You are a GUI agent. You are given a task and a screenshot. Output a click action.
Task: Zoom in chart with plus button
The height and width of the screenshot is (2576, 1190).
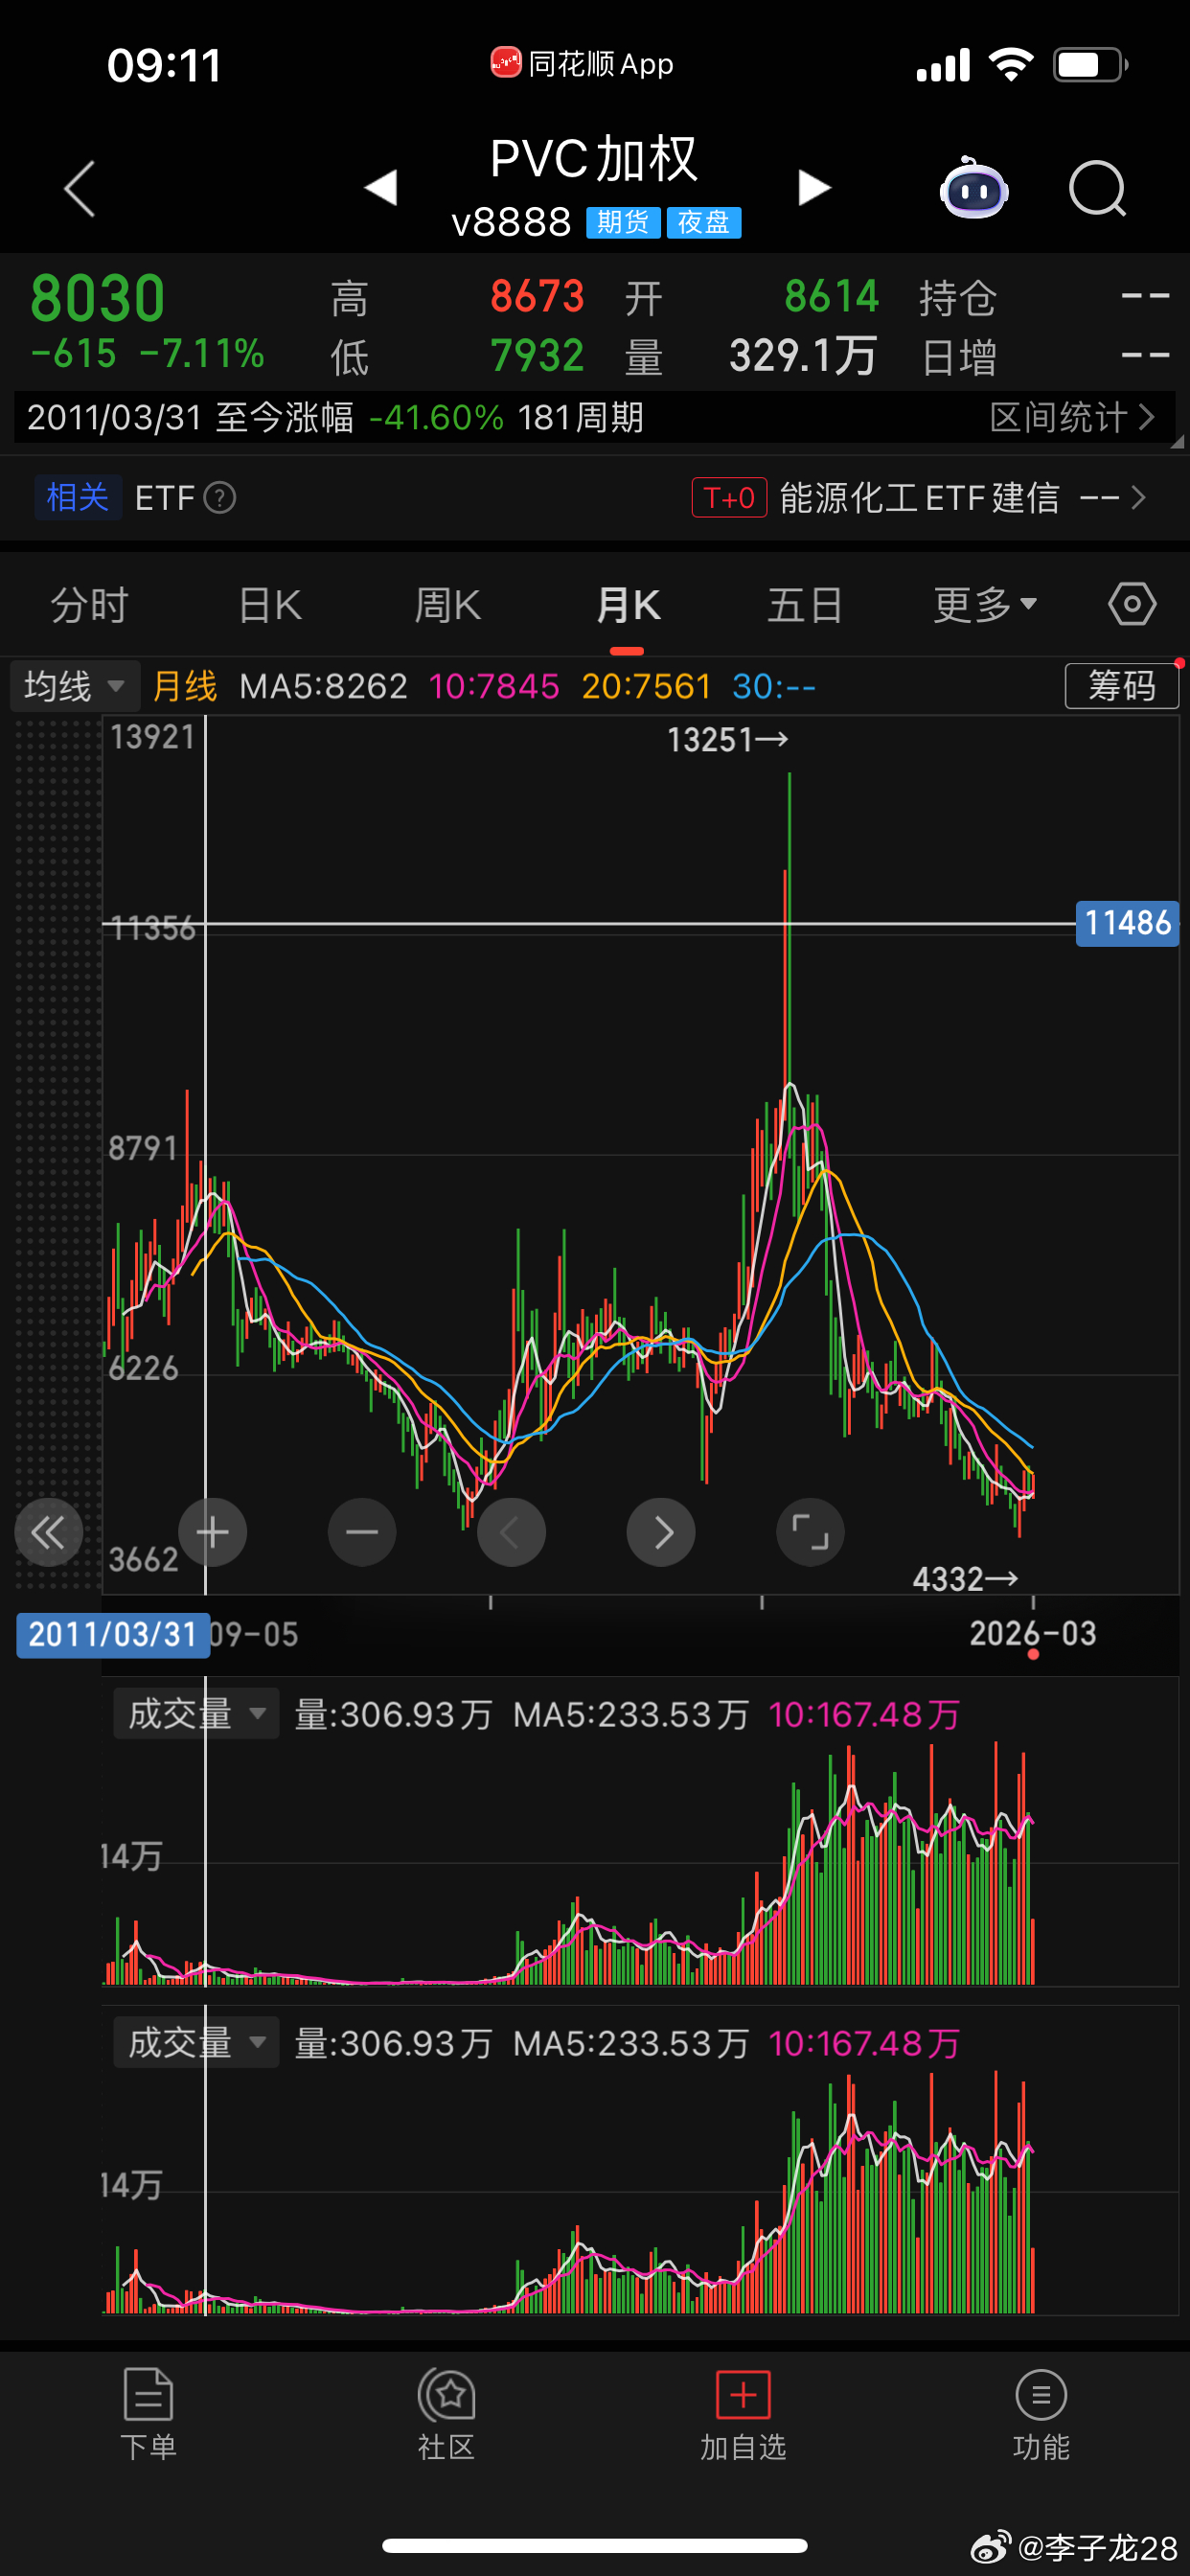pos(212,1532)
